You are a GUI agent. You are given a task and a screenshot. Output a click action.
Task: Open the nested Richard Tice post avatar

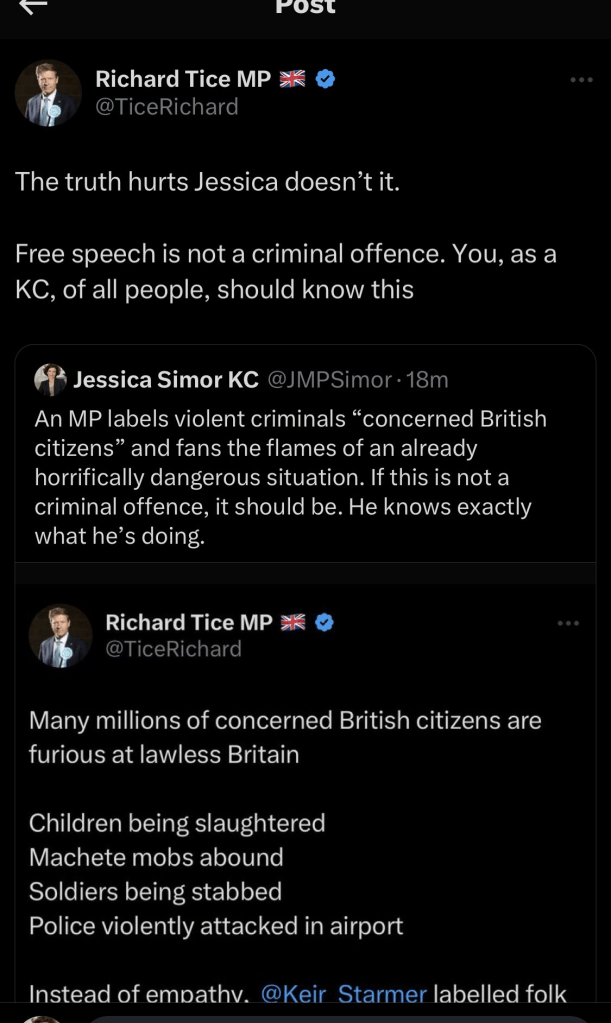tap(60, 636)
